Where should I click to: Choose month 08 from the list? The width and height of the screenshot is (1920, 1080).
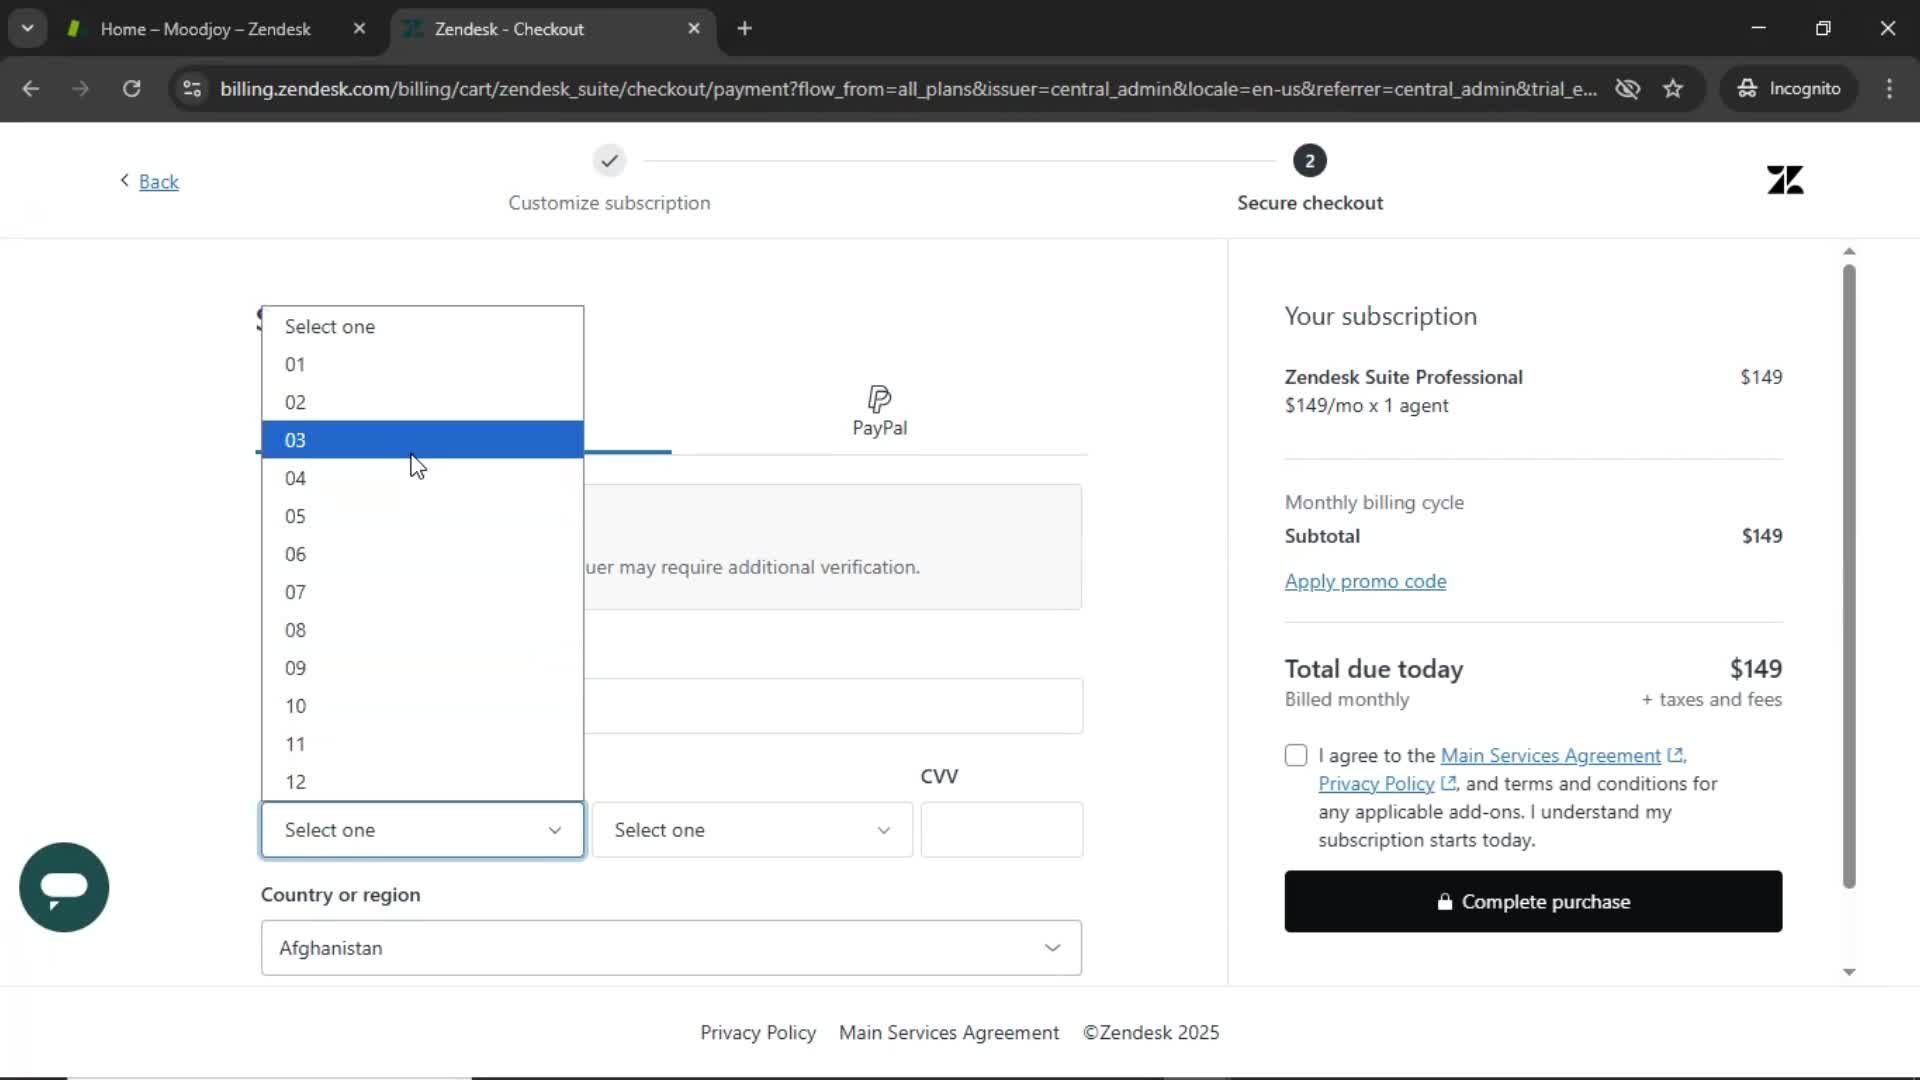click(422, 630)
